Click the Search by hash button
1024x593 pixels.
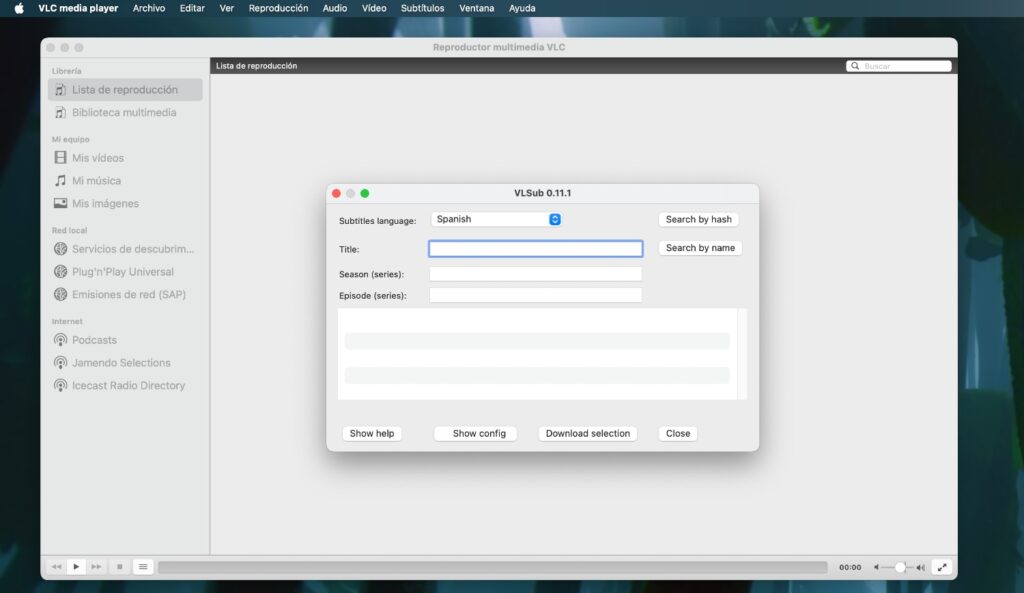(x=698, y=218)
